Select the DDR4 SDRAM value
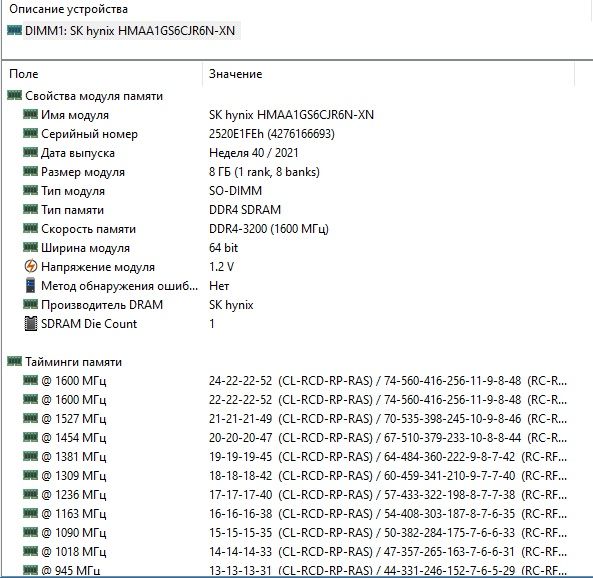This screenshot has width=593, height=578. coord(245,210)
